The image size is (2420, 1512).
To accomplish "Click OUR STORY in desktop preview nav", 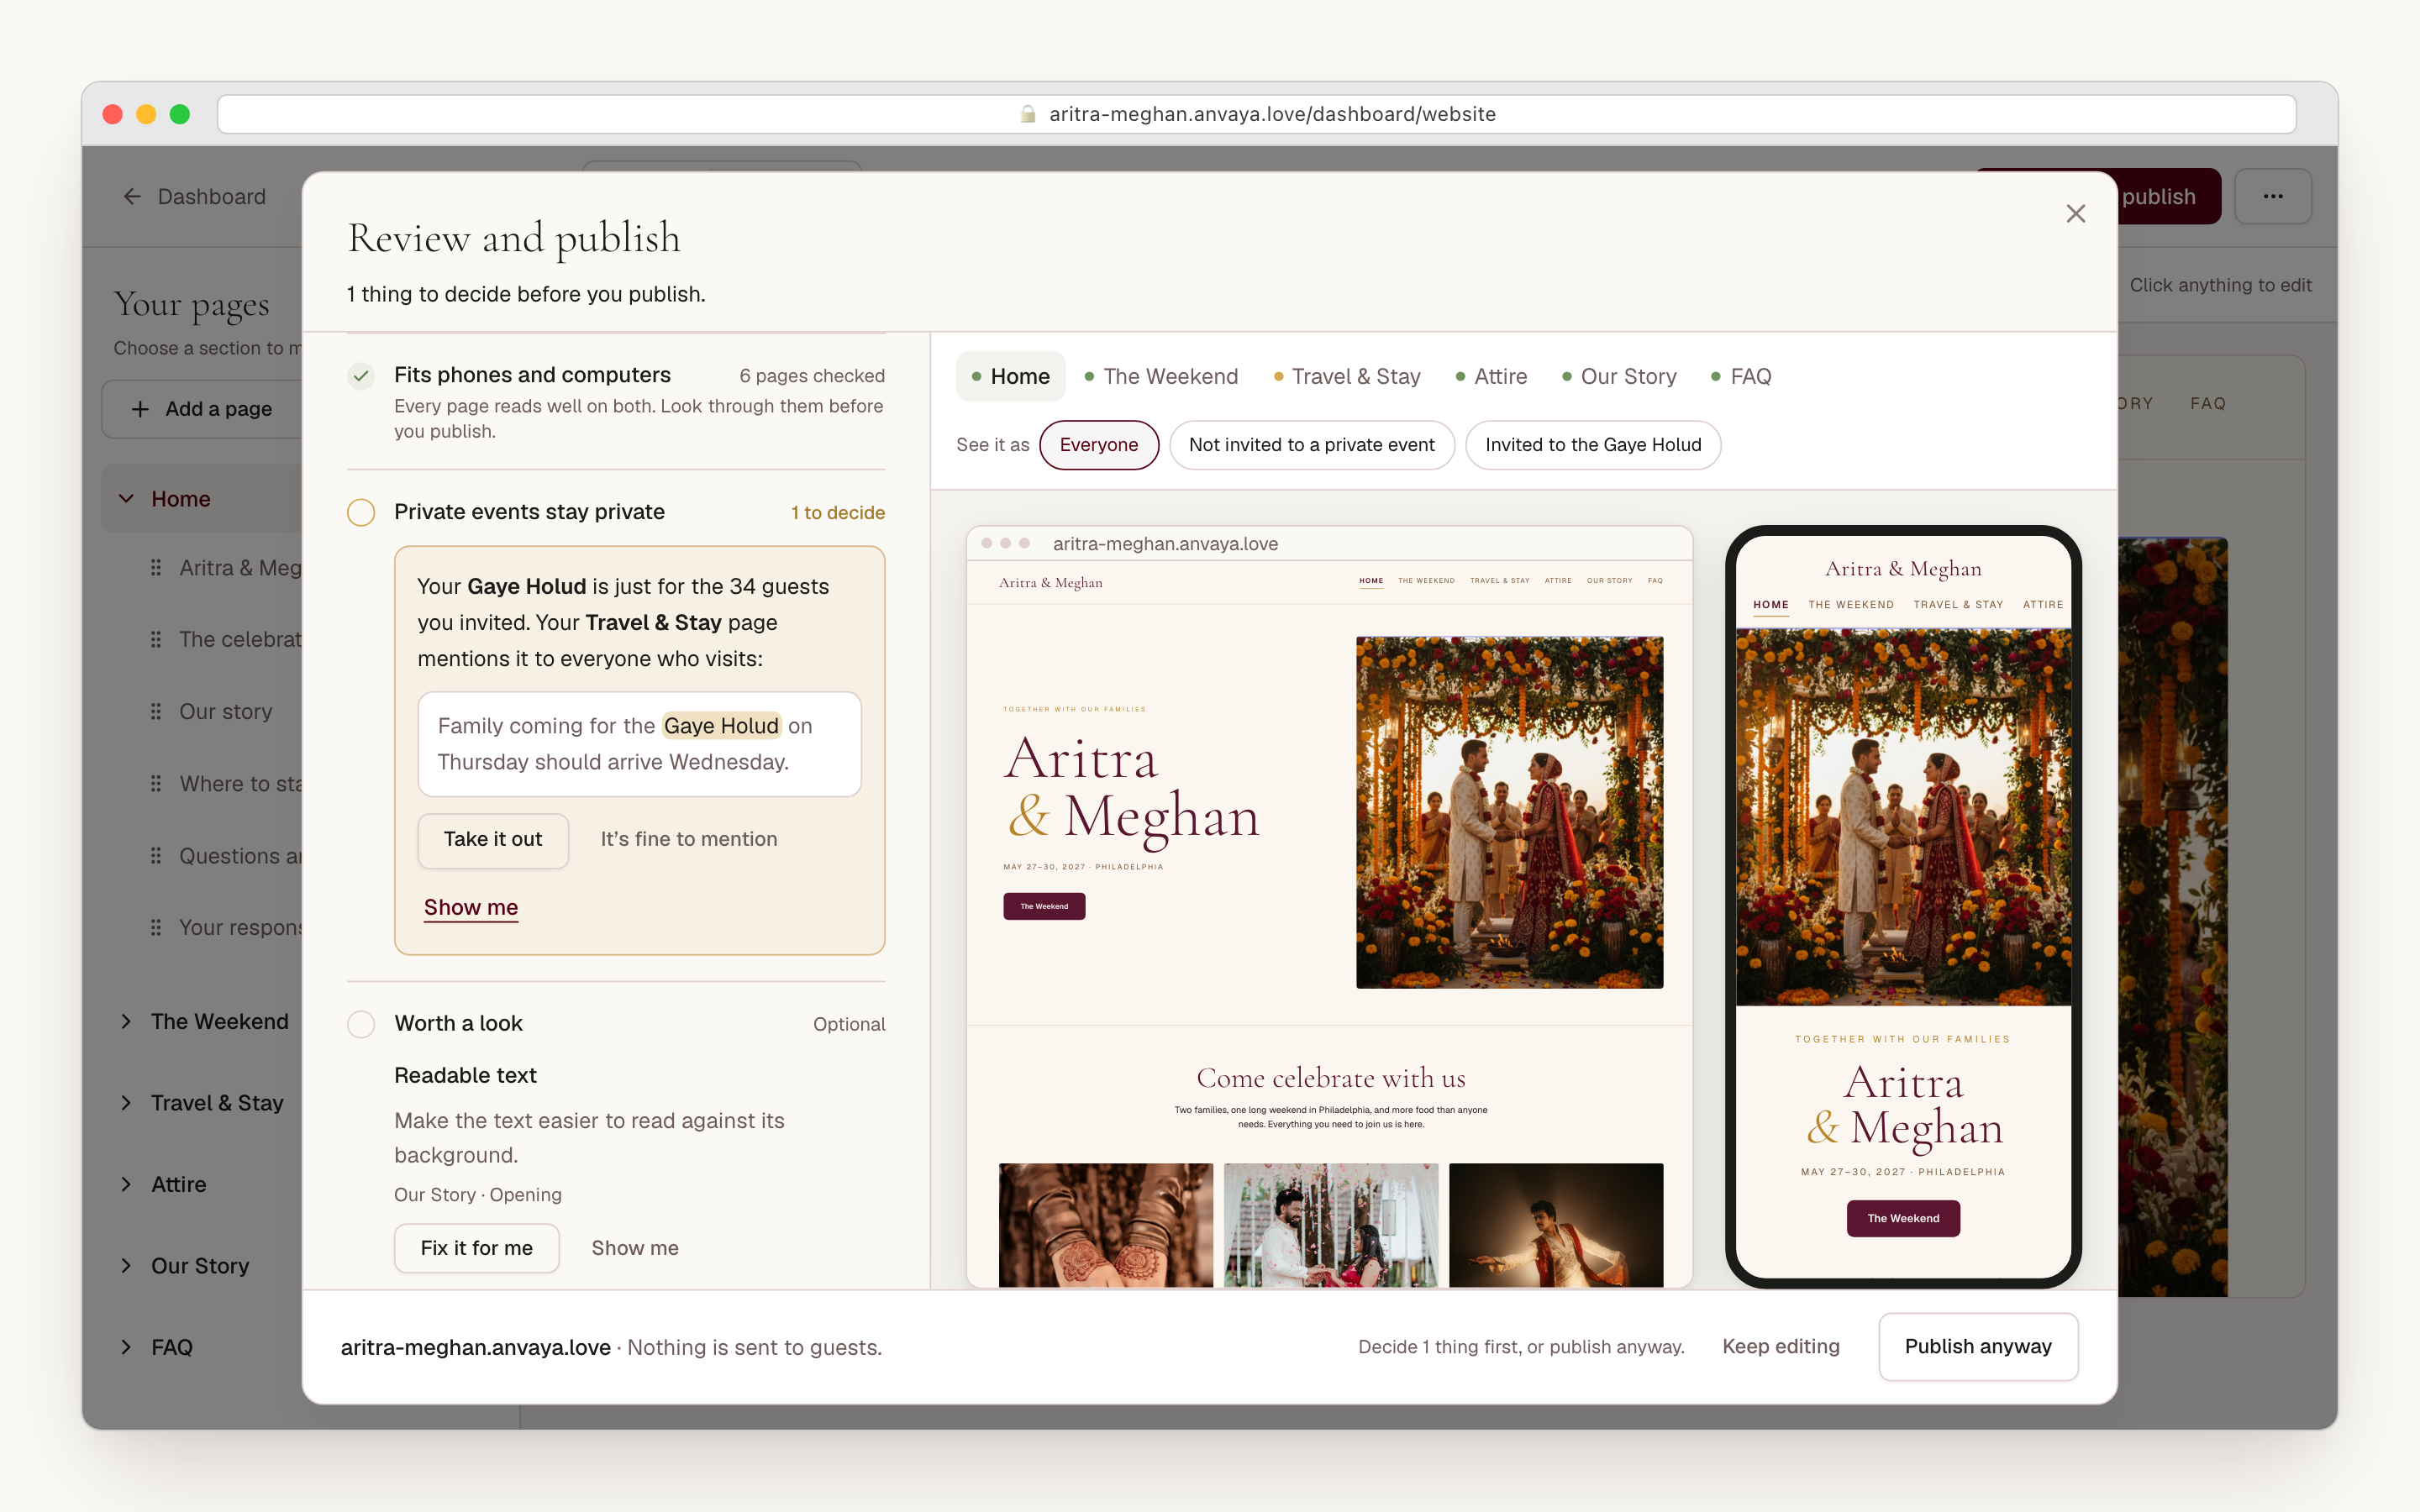I will [1609, 581].
